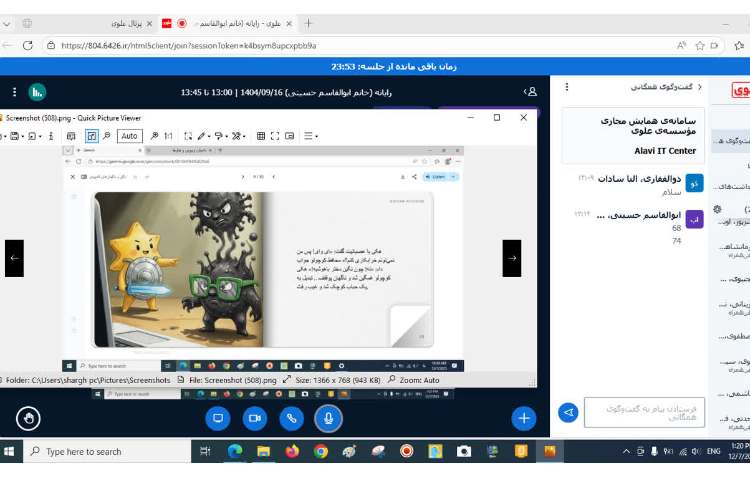Open the blue plus actions button
Screen dimensions: 750x480
523,418
